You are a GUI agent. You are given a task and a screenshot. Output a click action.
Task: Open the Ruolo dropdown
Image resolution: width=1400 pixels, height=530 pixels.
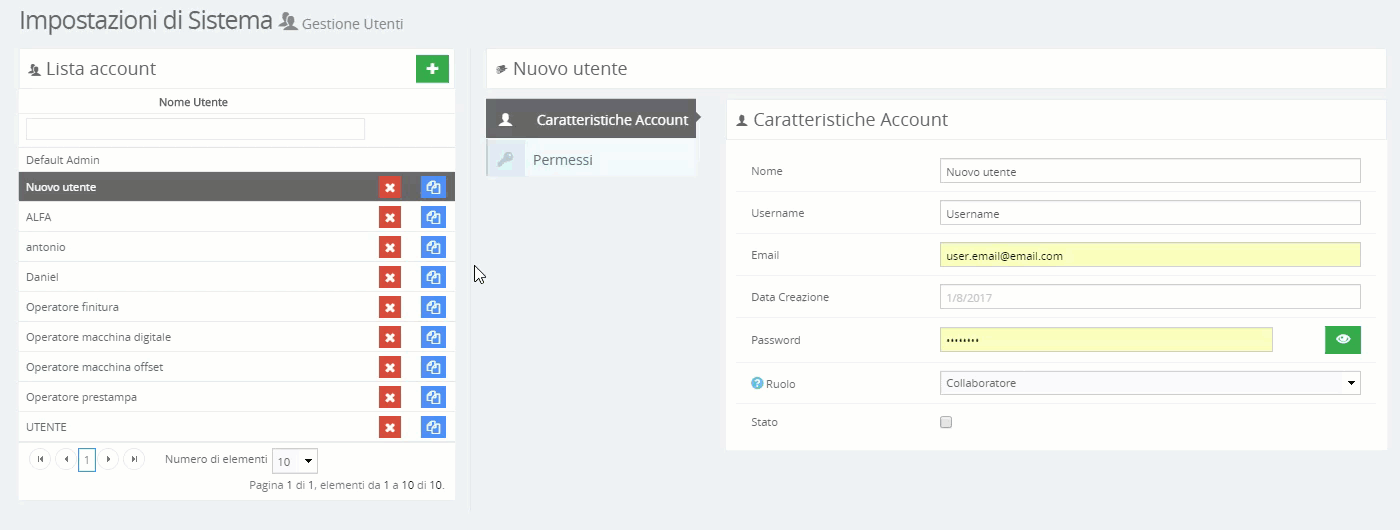tap(1150, 383)
